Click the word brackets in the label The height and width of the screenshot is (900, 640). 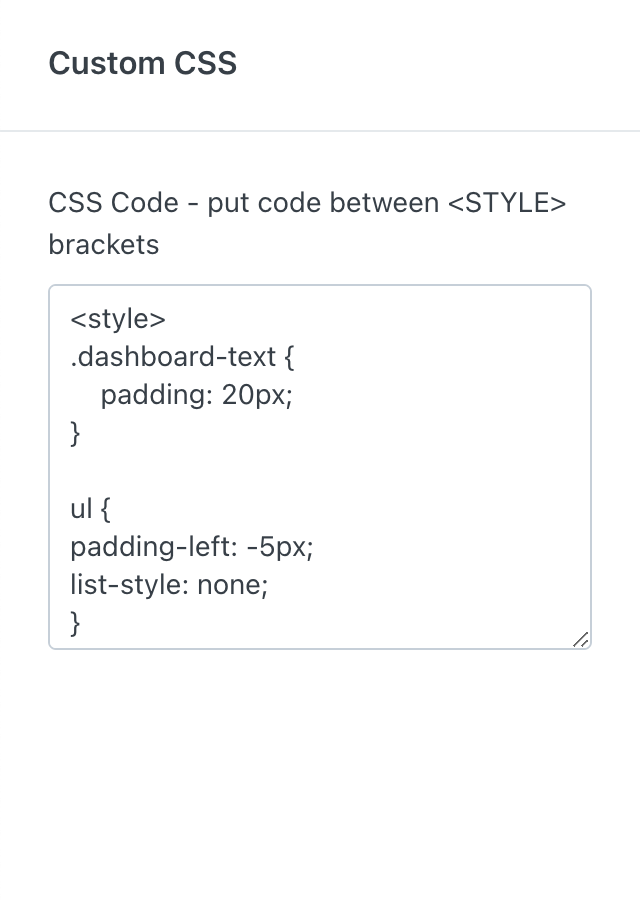pyautogui.click(x=103, y=244)
